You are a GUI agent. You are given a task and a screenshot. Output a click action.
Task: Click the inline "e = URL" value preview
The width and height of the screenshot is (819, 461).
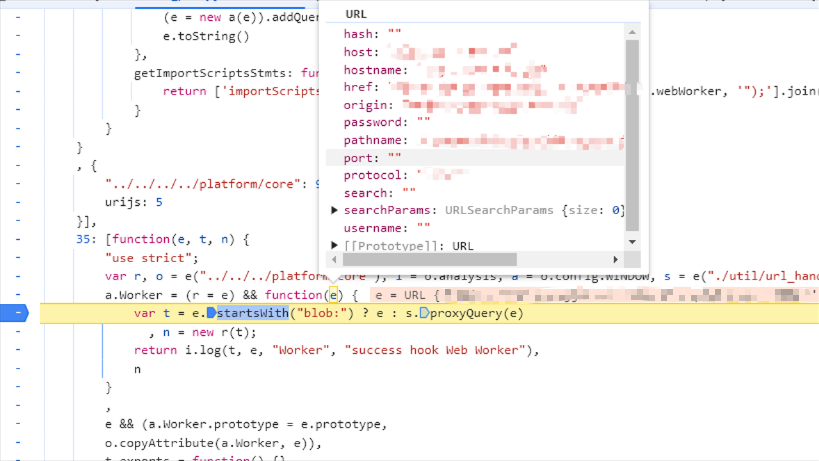click(400, 295)
